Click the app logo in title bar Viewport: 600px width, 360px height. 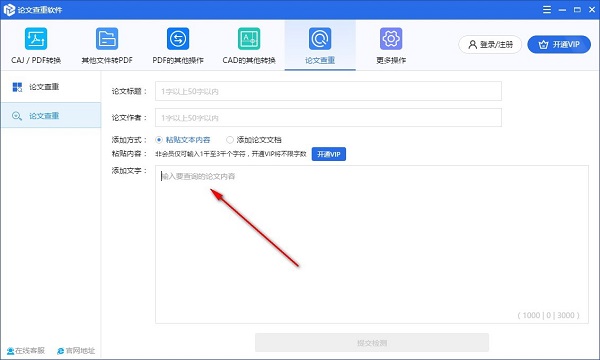pyautogui.click(x=9, y=10)
